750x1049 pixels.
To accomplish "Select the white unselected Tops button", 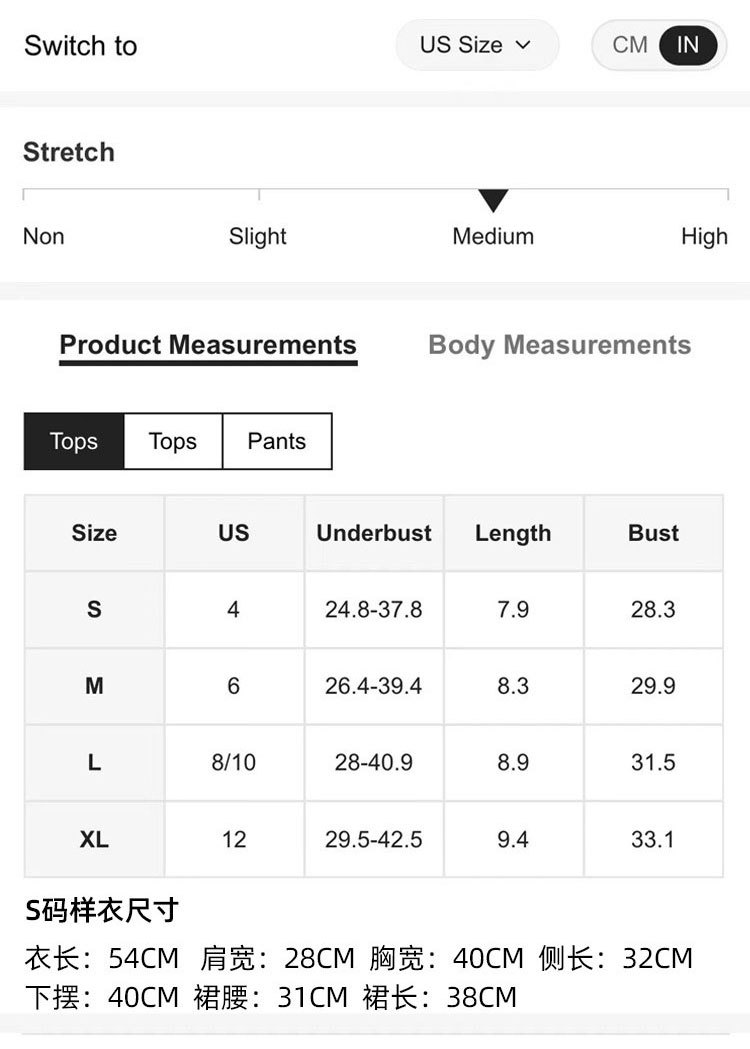I will pos(173,441).
